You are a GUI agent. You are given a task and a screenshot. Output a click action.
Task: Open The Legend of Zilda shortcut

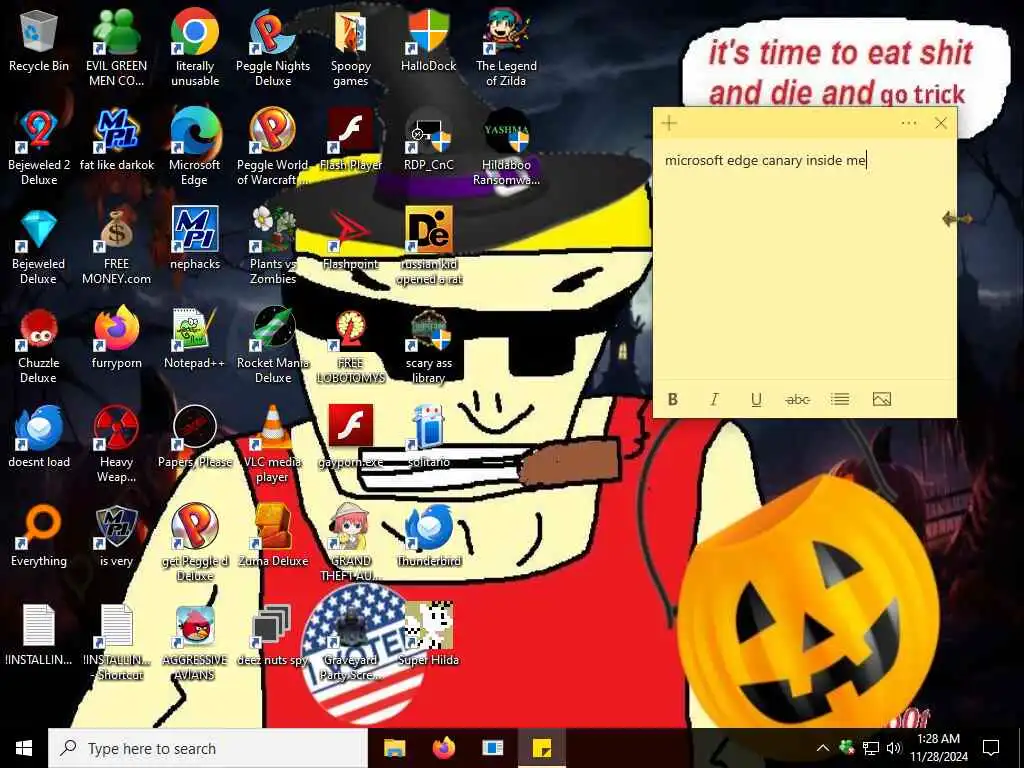click(506, 48)
